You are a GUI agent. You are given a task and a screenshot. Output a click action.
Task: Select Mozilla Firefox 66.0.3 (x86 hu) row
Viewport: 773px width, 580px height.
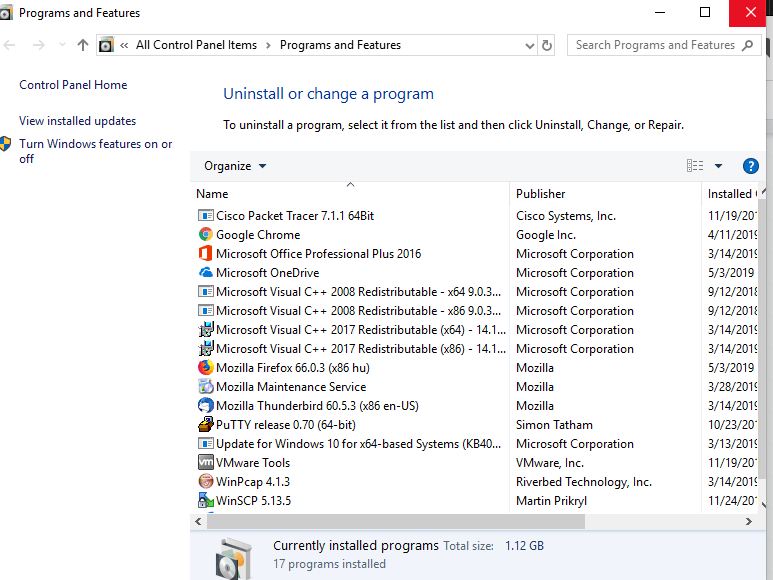475,368
